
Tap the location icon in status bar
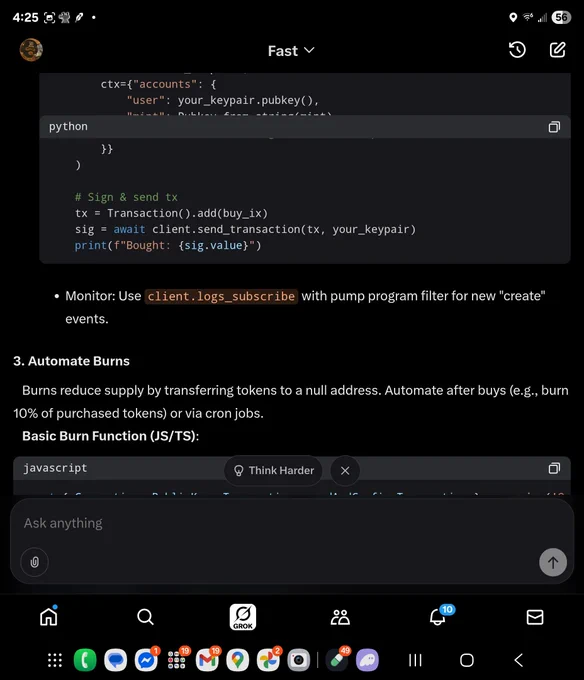point(513,17)
